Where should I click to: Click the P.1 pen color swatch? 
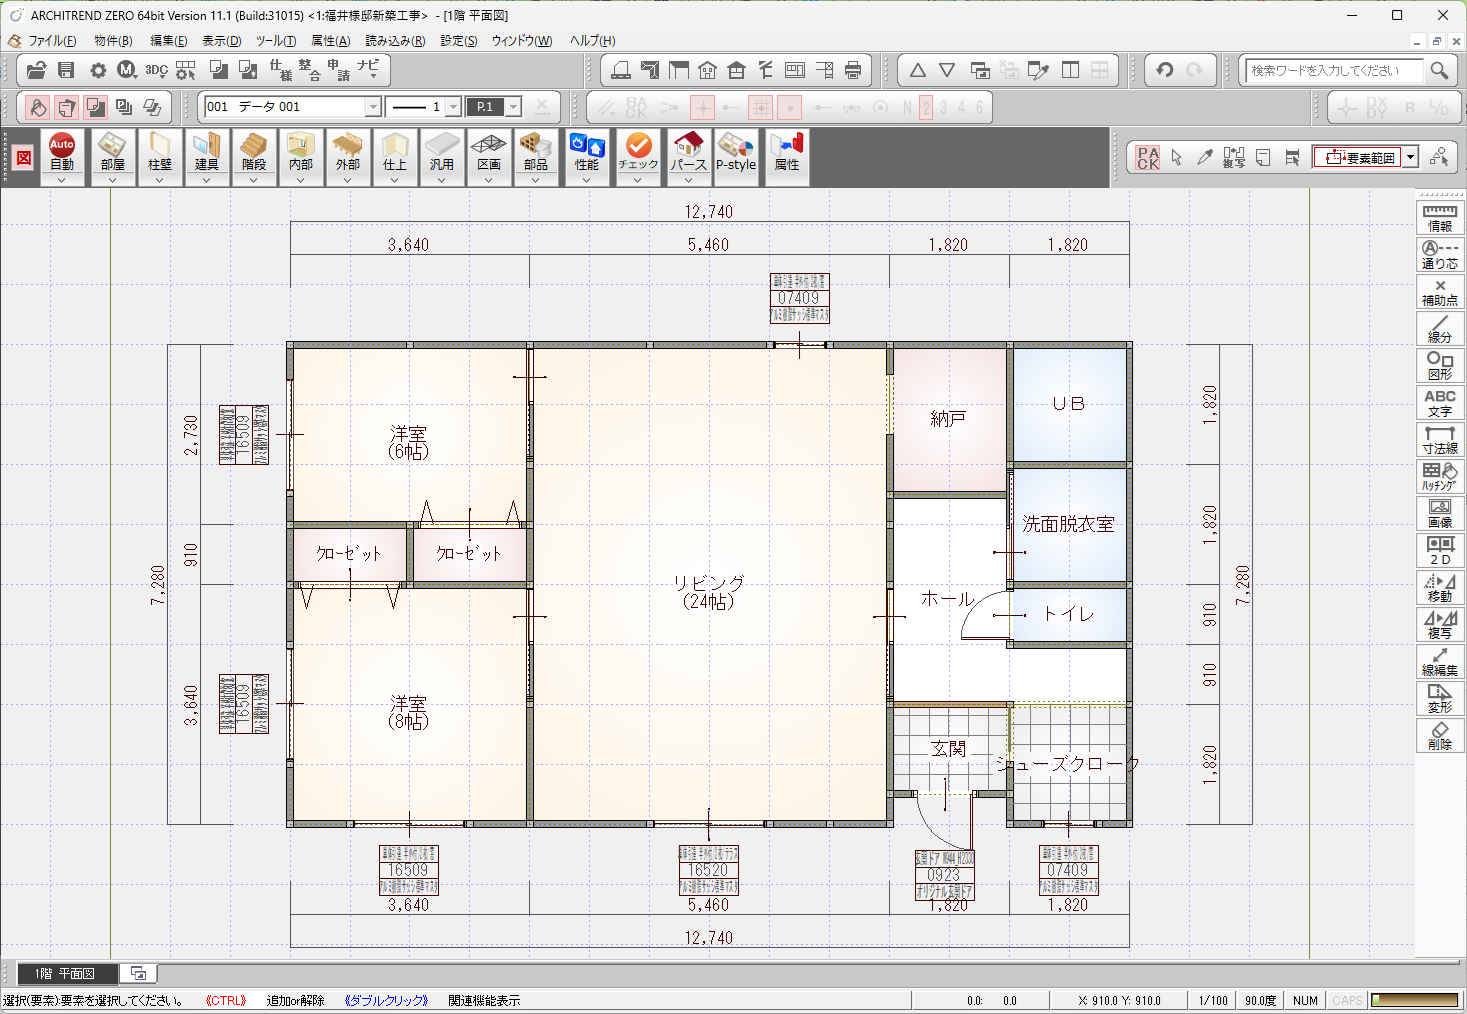[485, 107]
